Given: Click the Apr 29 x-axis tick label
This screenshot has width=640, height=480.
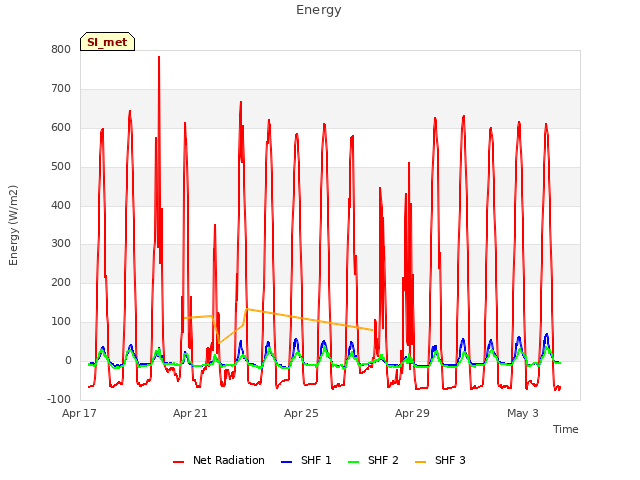Looking at the screenshot, I should click(412, 413).
